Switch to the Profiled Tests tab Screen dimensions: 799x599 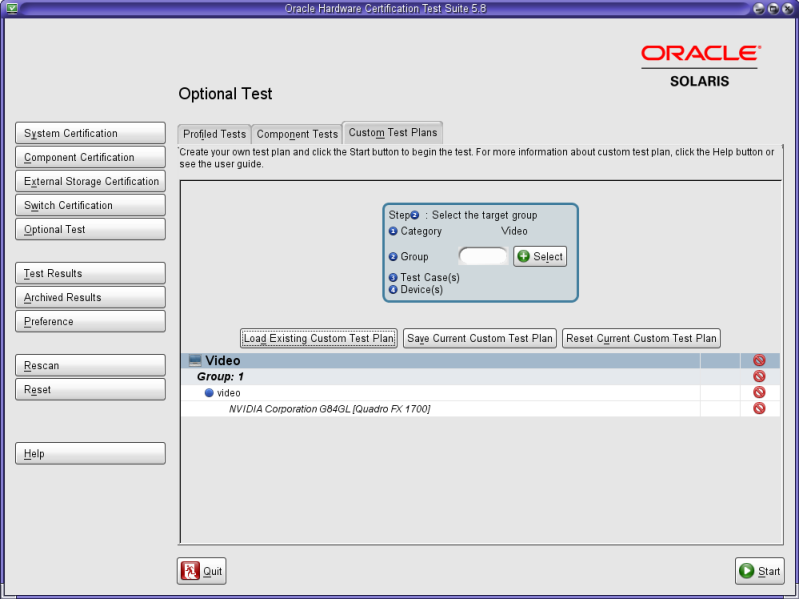215,134
